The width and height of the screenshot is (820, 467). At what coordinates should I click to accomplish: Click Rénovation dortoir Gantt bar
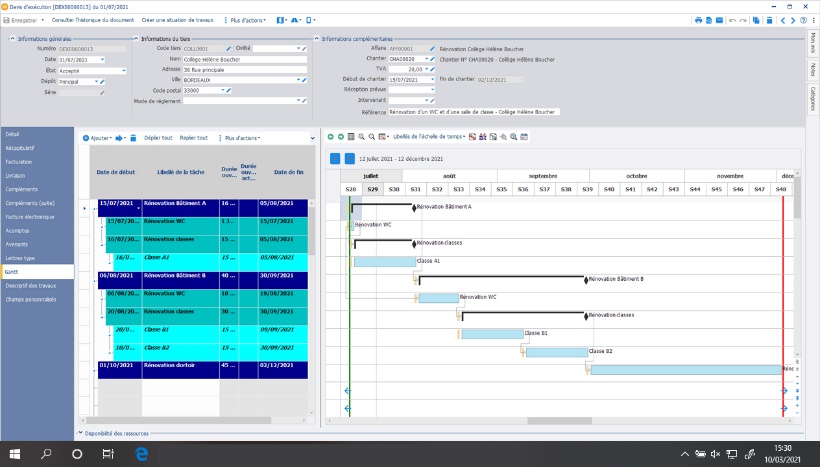[x=686, y=370]
